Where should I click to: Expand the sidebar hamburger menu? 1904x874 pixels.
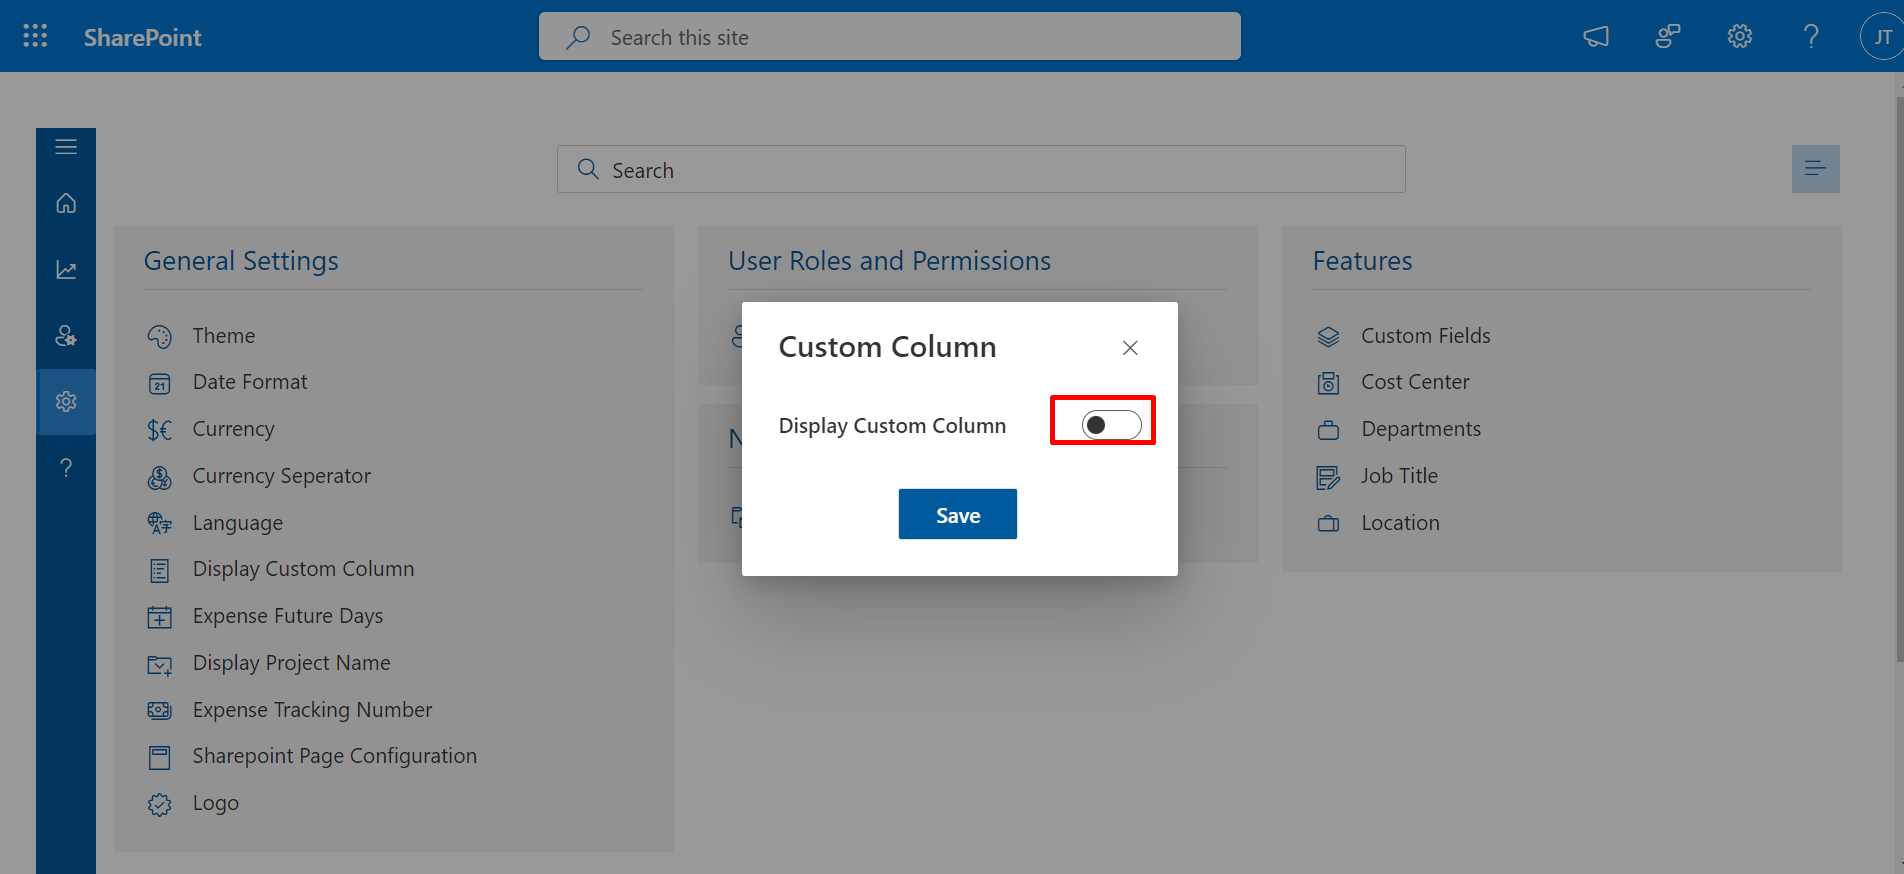[66, 147]
